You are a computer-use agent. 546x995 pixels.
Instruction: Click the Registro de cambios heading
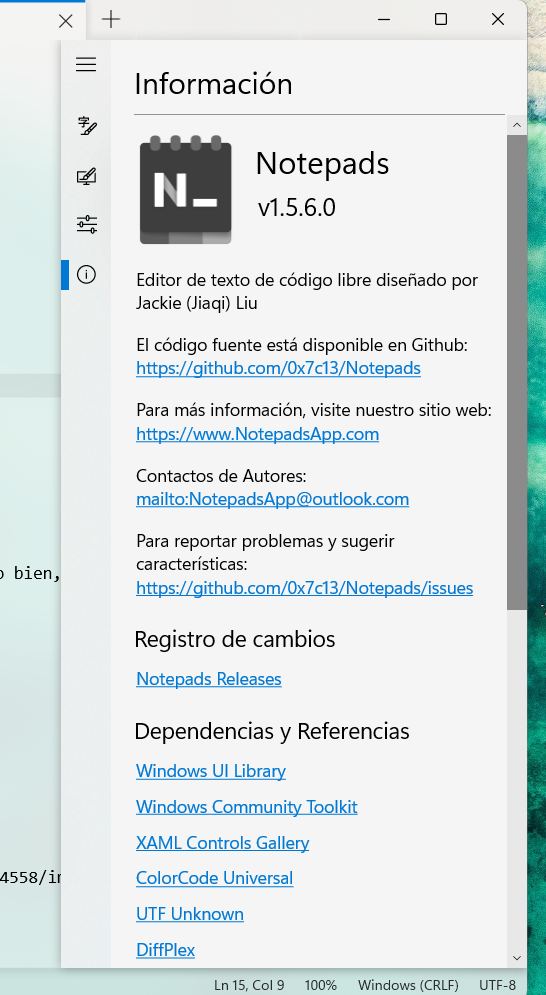point(235,639)
